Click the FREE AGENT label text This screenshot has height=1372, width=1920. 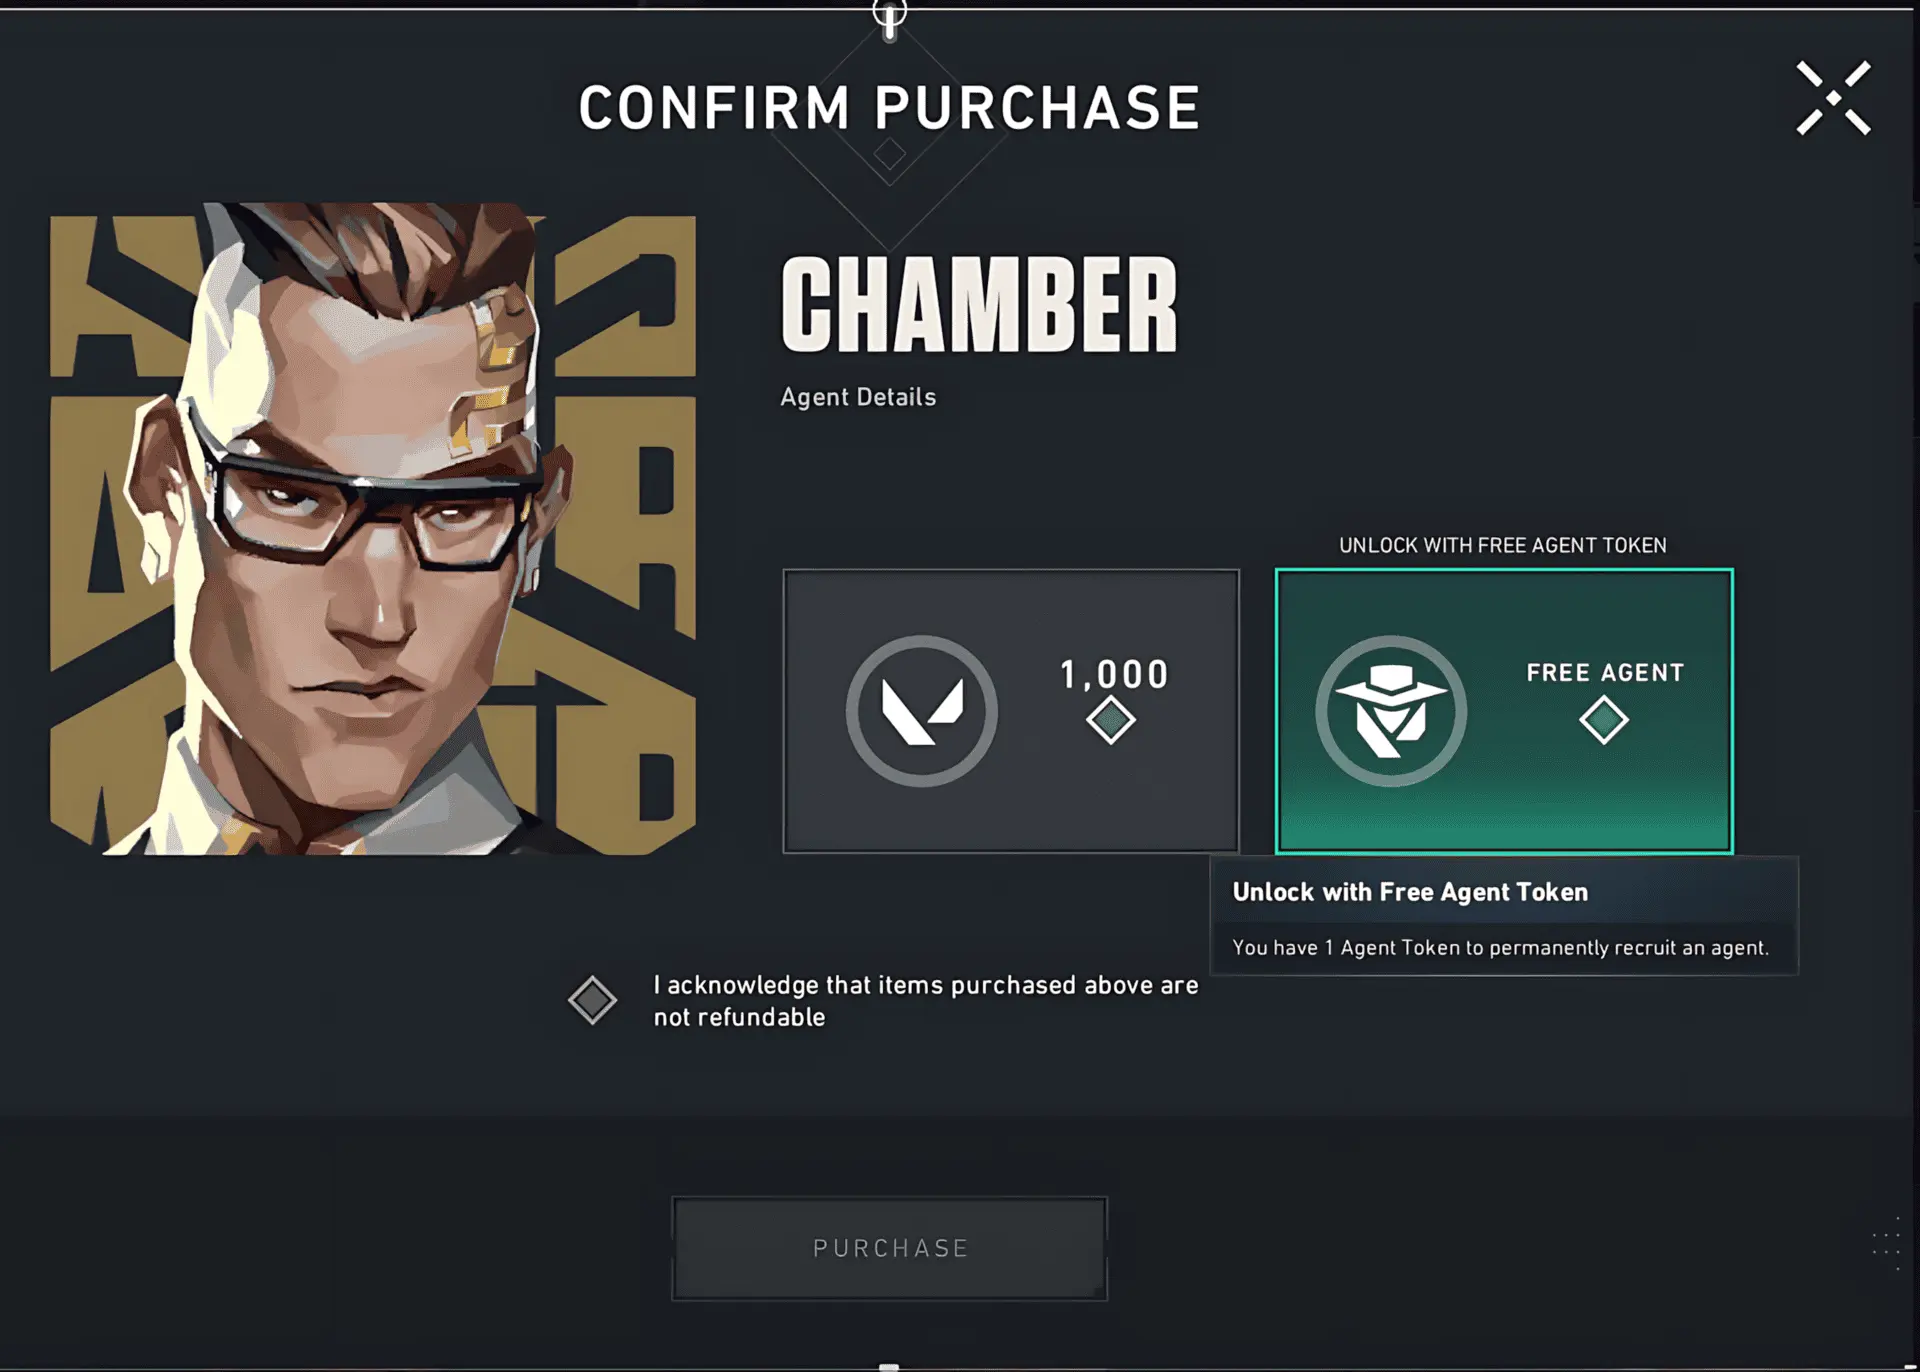tap(1605, 673)
